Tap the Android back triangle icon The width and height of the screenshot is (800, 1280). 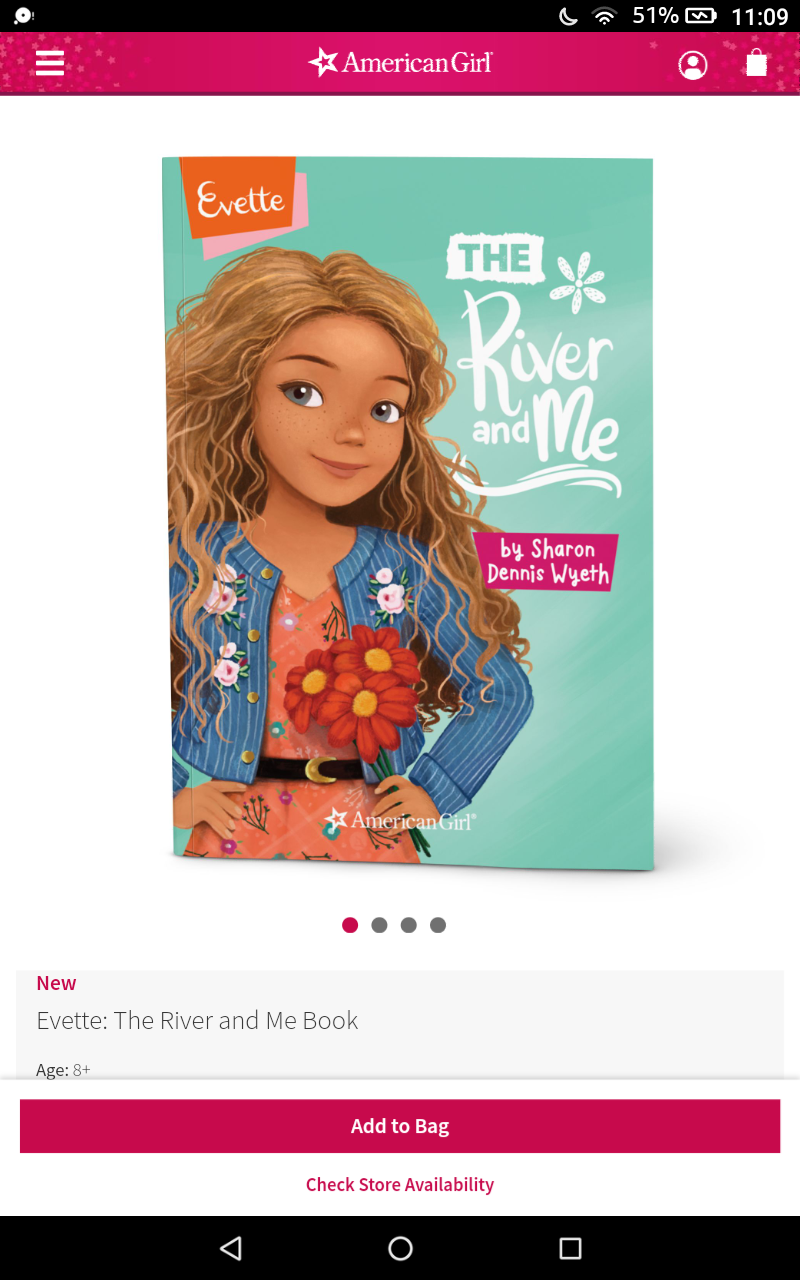pos(231,1248)
